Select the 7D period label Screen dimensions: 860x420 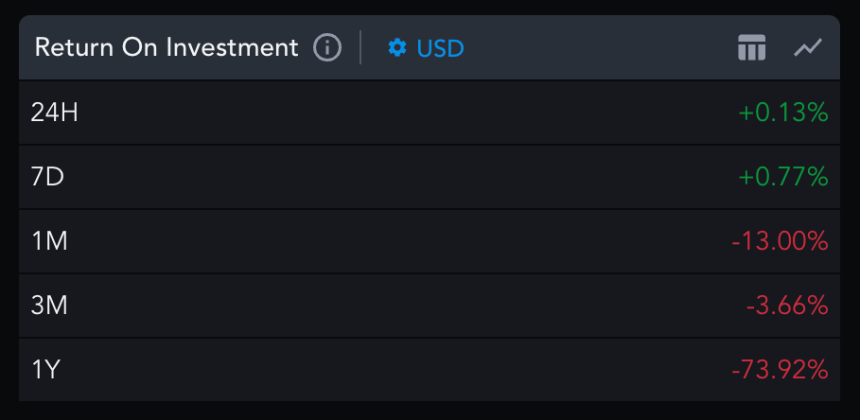(x=48, y=177)
